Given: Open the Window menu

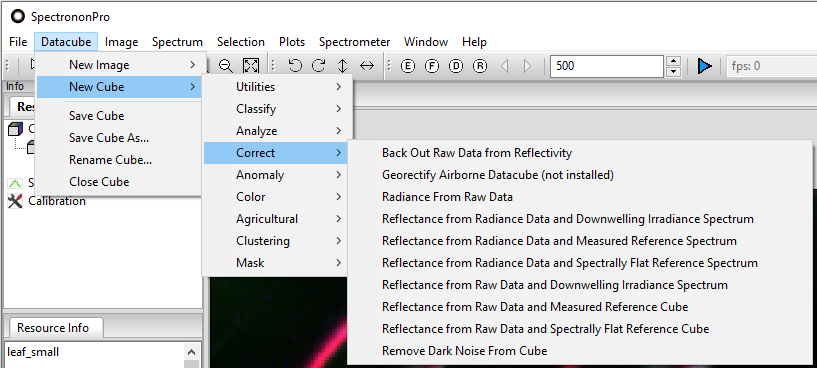Looking at the screenshot, I should (426, 42).
